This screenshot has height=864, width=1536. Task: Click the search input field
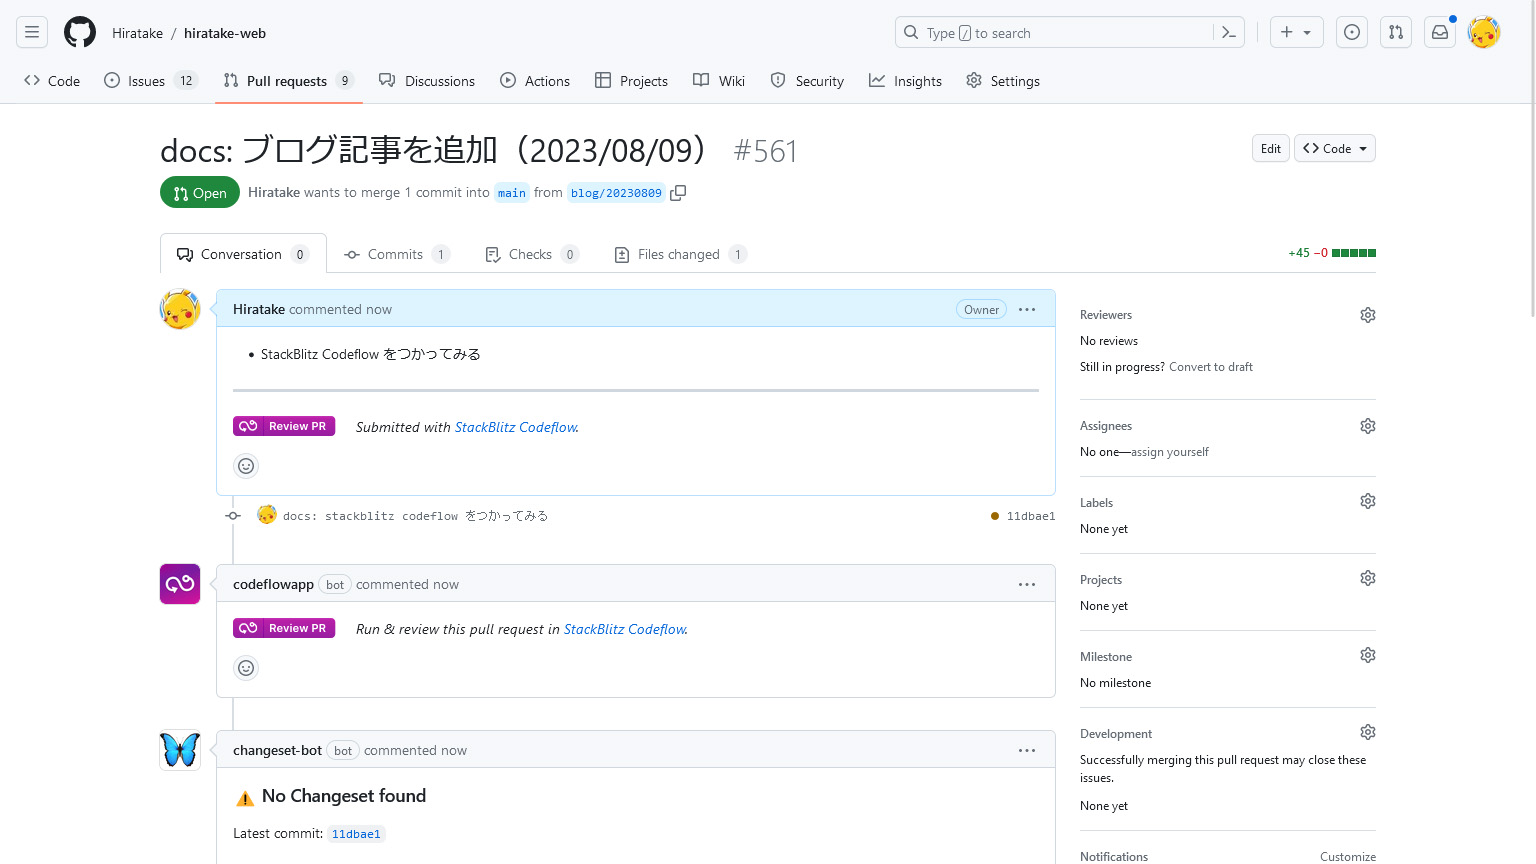[1069, 32]
